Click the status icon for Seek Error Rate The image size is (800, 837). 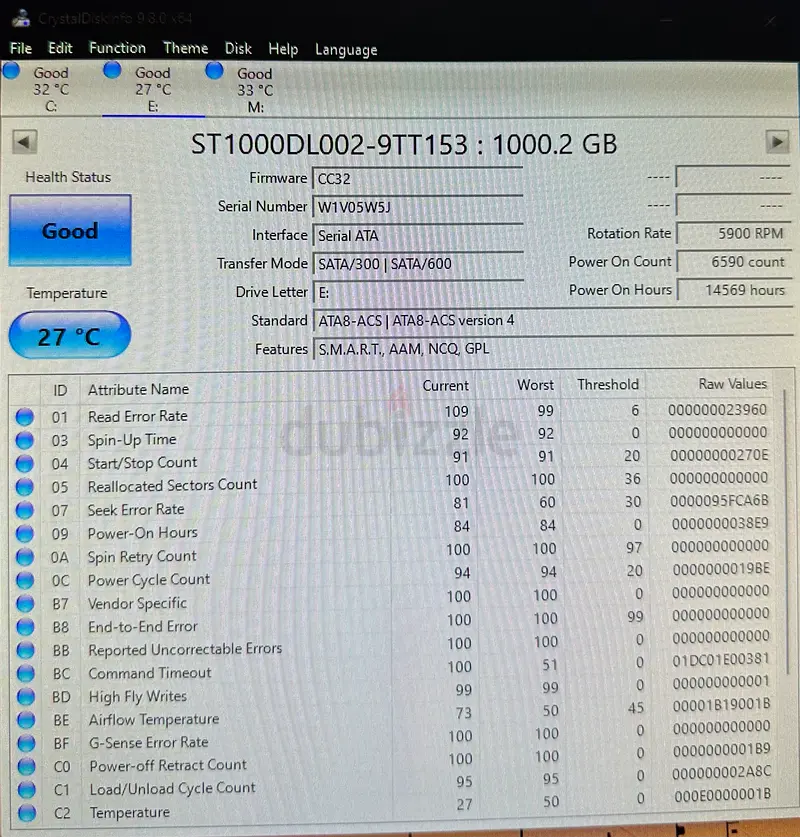coord(25,510)
